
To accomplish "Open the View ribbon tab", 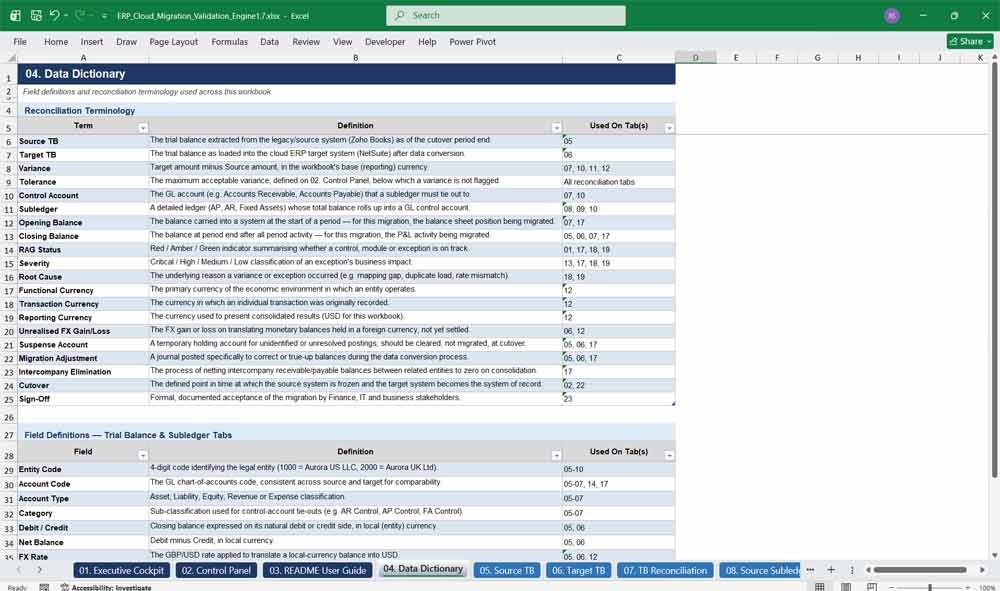I will click(342, 41).
